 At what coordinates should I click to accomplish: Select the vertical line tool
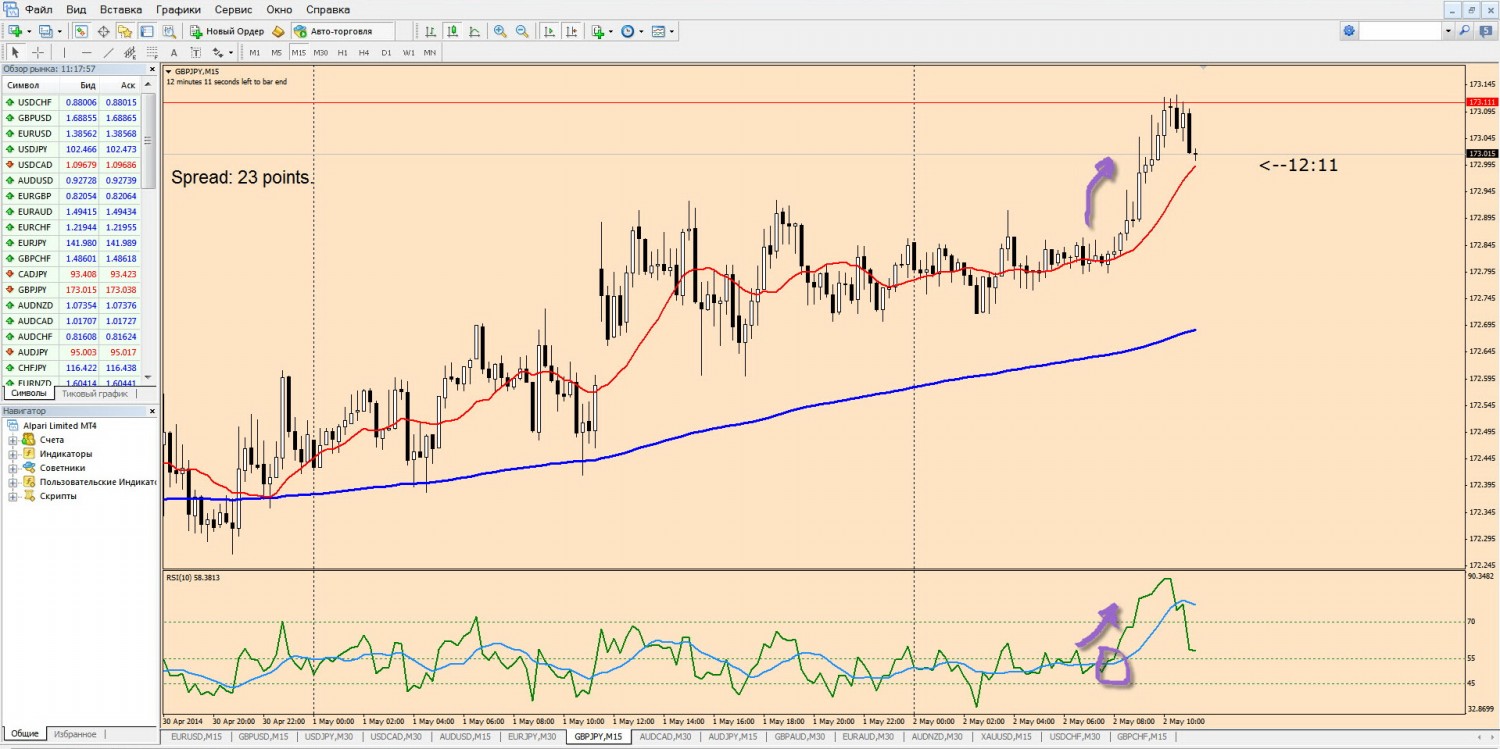[x=64, y=52]
